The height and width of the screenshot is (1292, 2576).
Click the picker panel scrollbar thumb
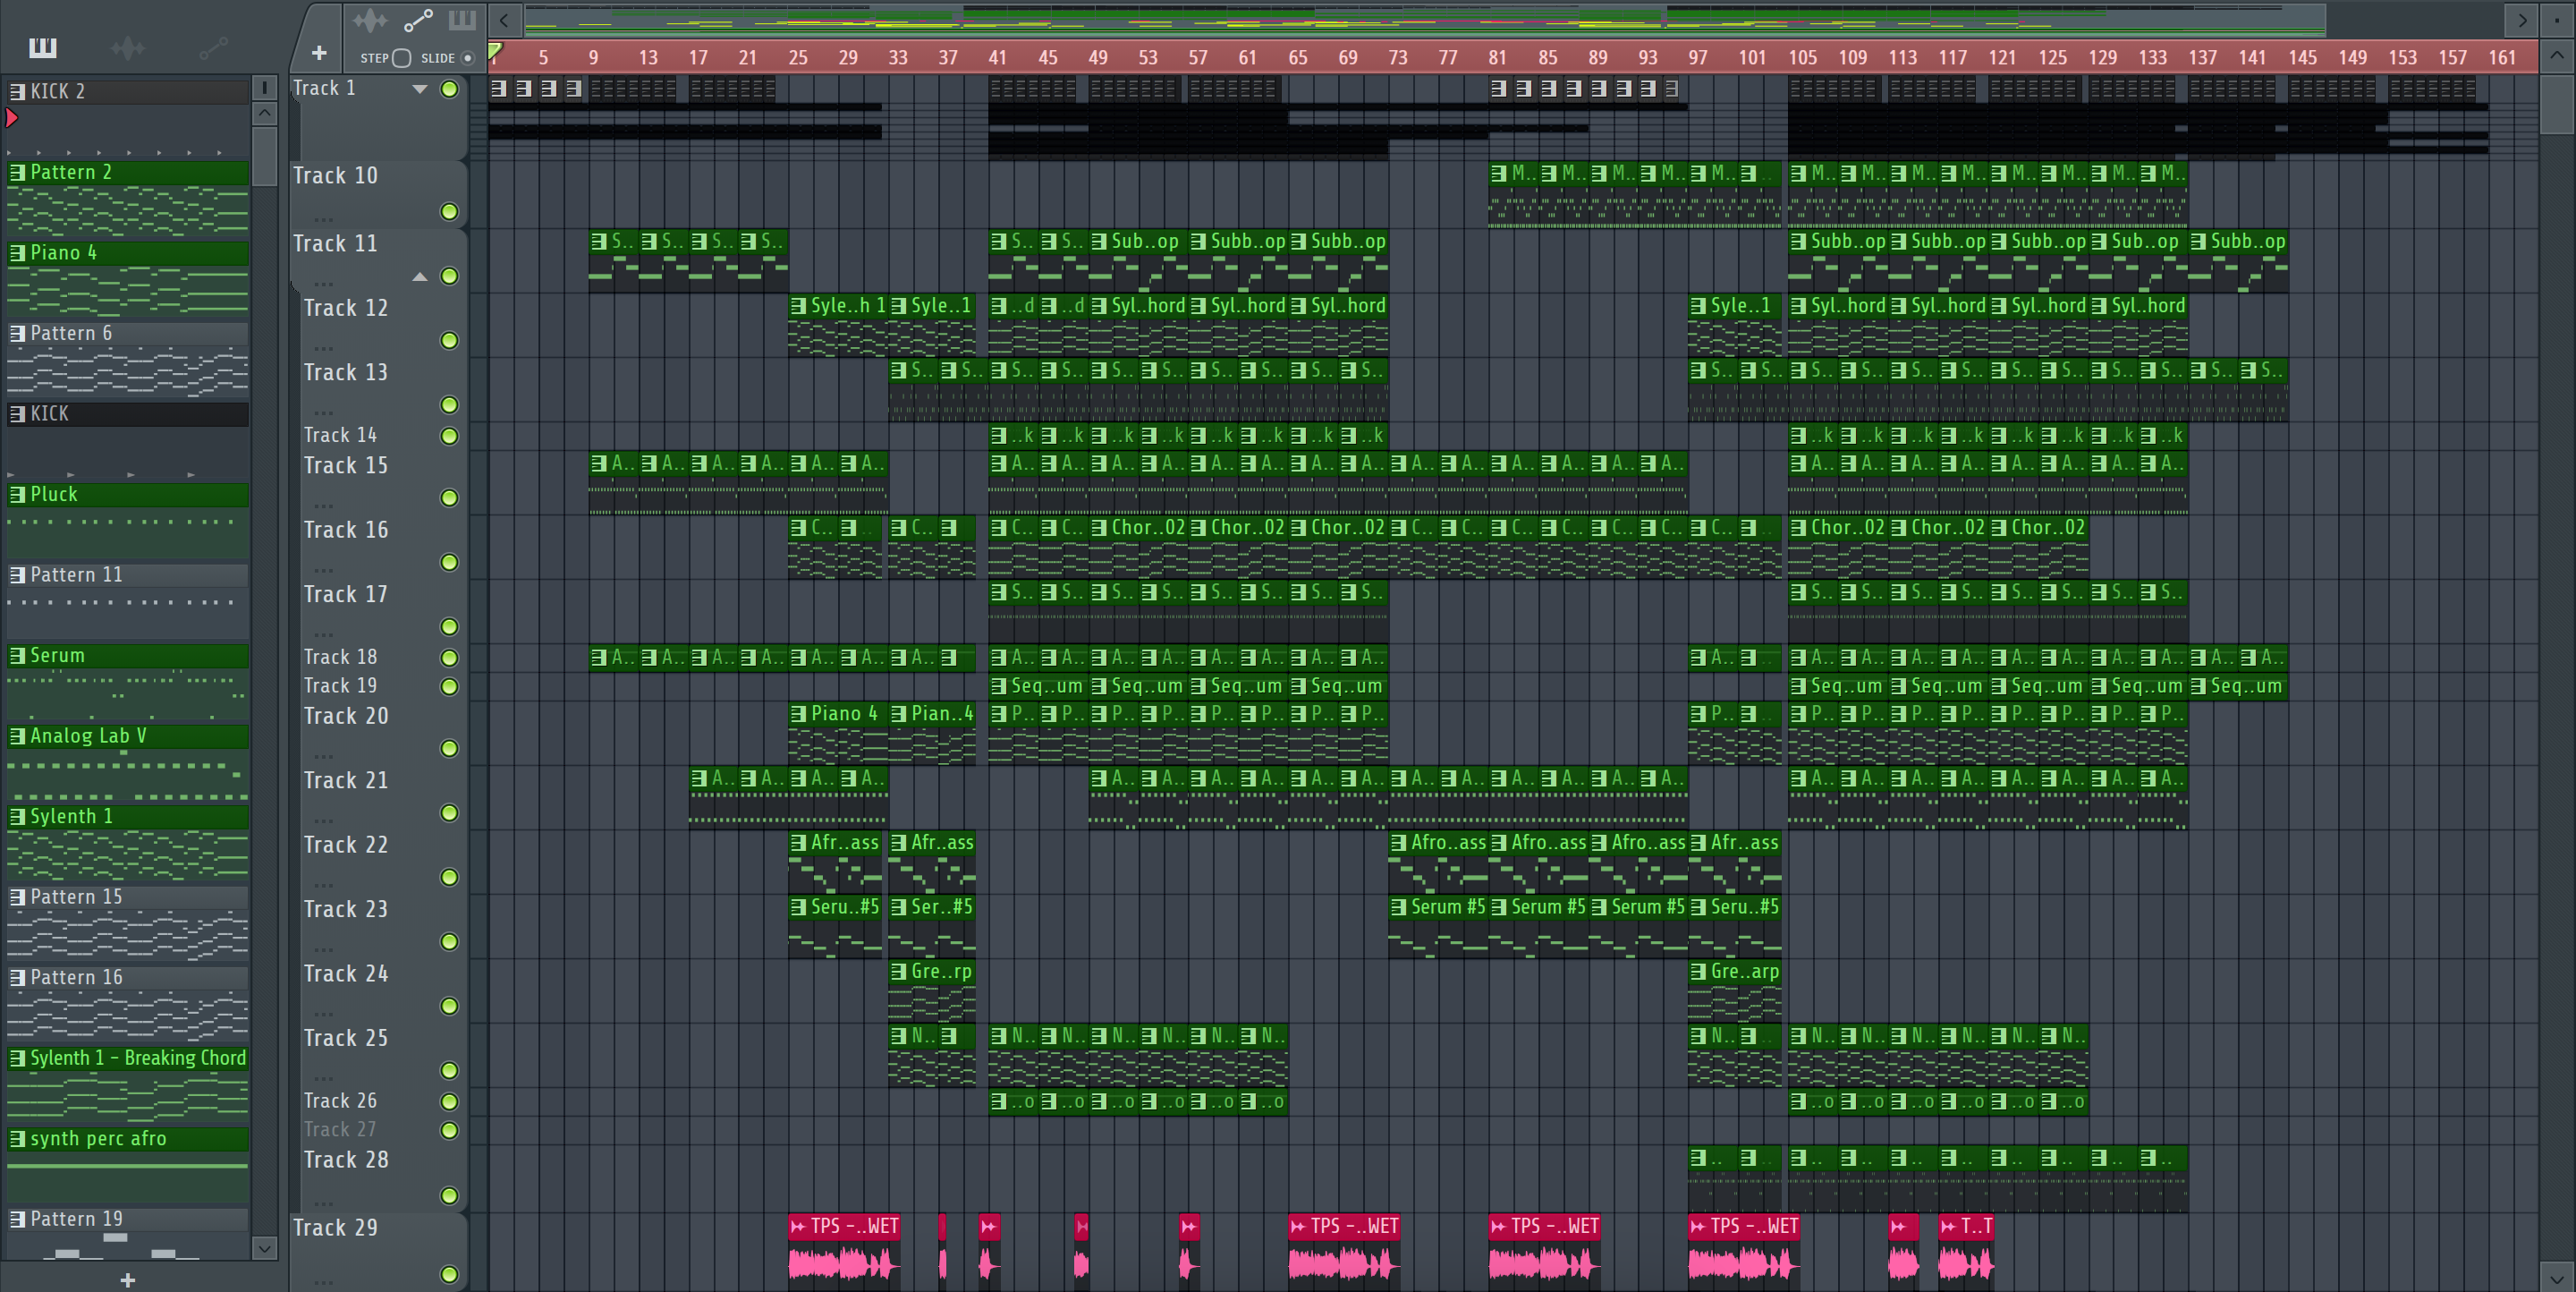point(264,155)
